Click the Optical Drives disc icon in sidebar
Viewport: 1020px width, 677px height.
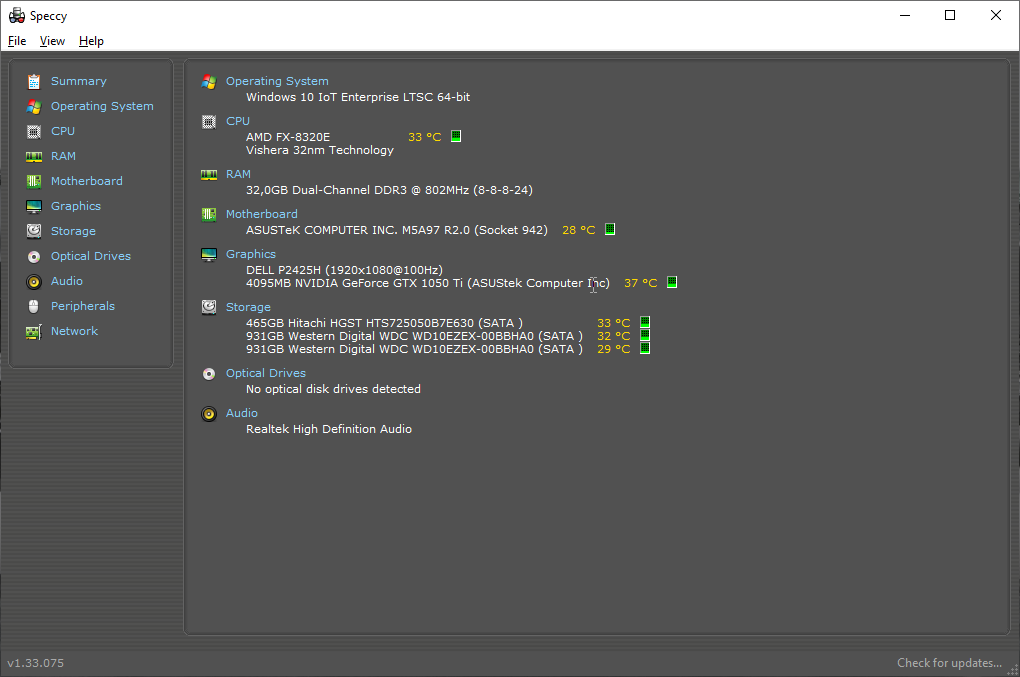[34, 257]
